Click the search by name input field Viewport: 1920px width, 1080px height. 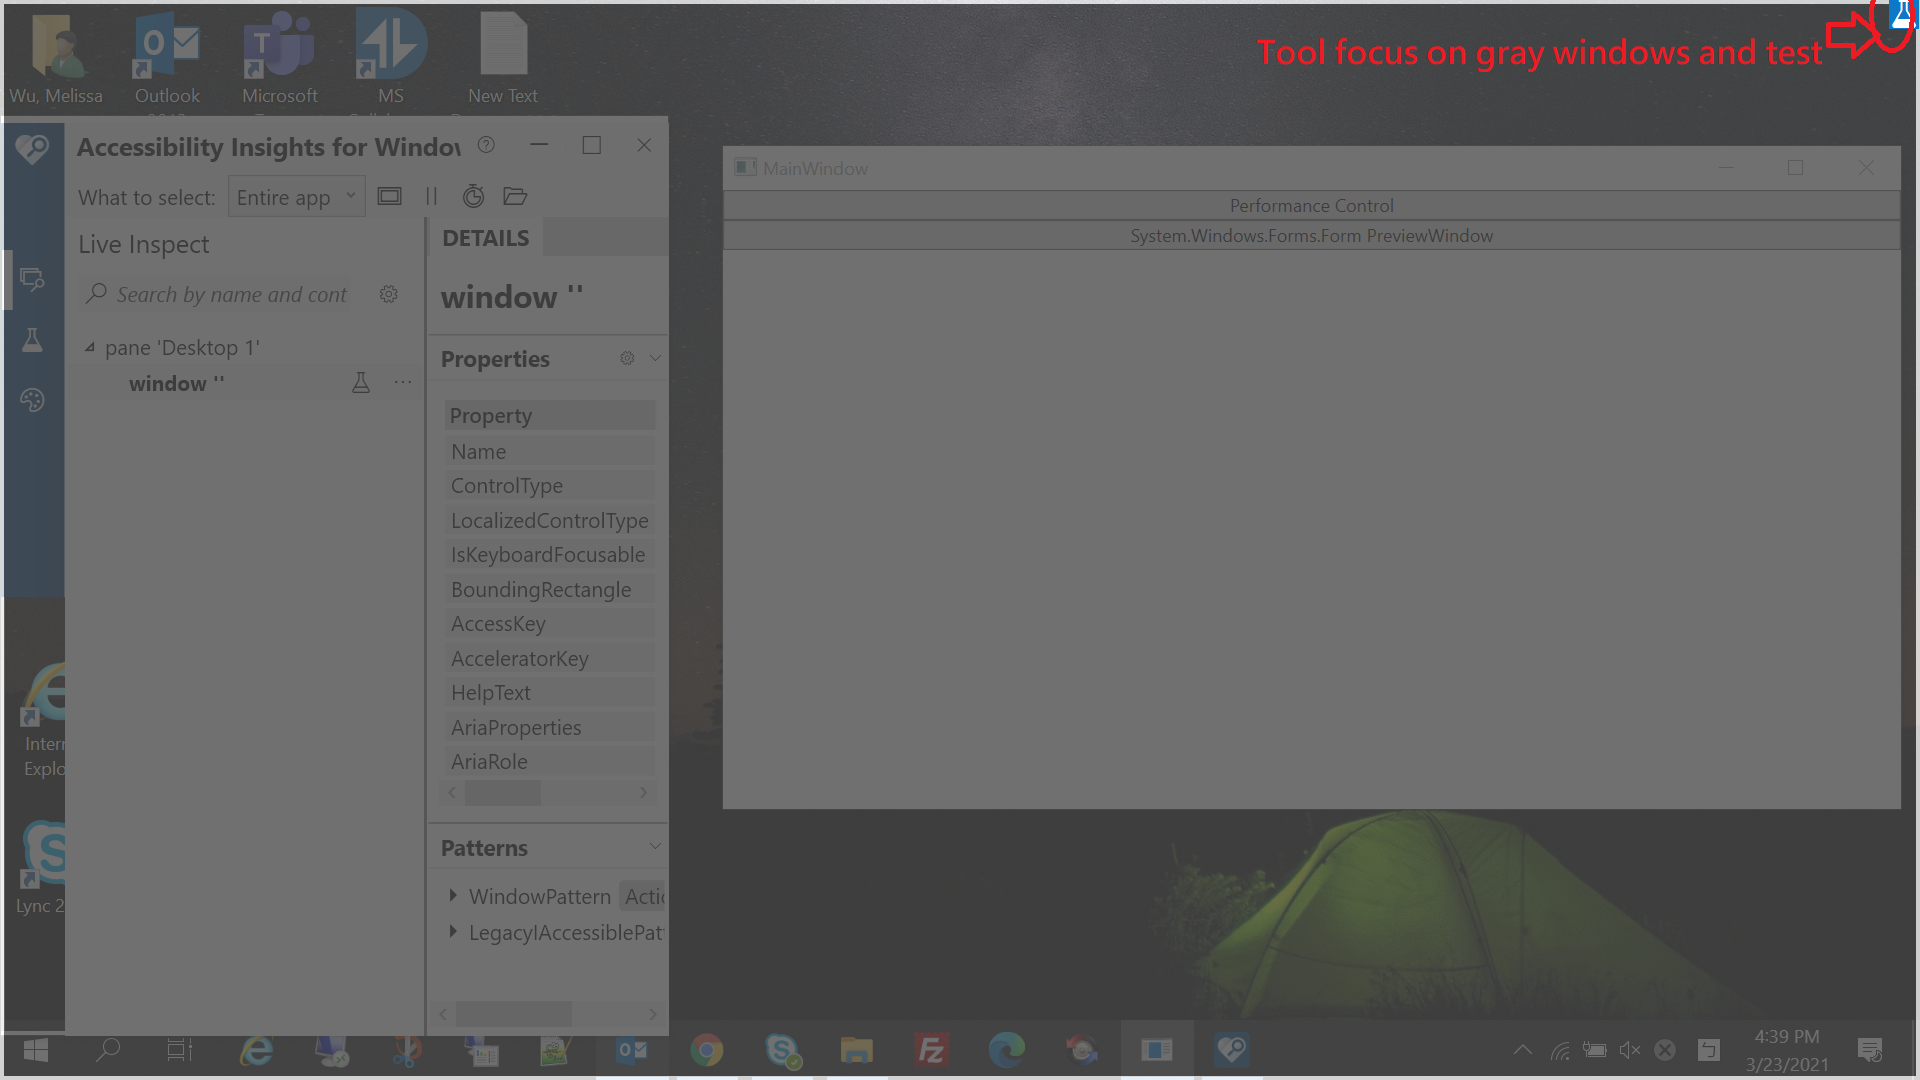click(x=230, y=294)
